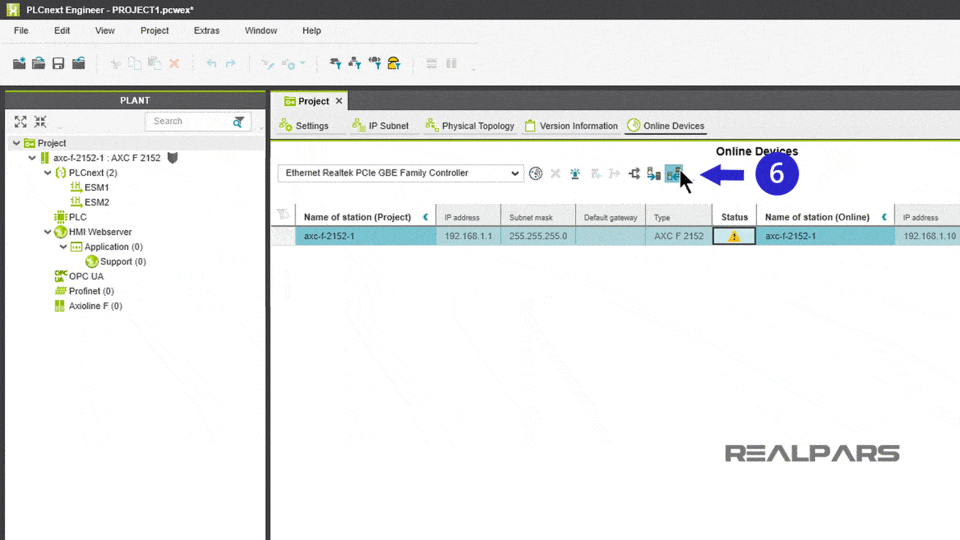This screenshot has width=960, height=540.
Task: Click the online station name axc-f-2152-1 cell
Action: pos(825,236)
